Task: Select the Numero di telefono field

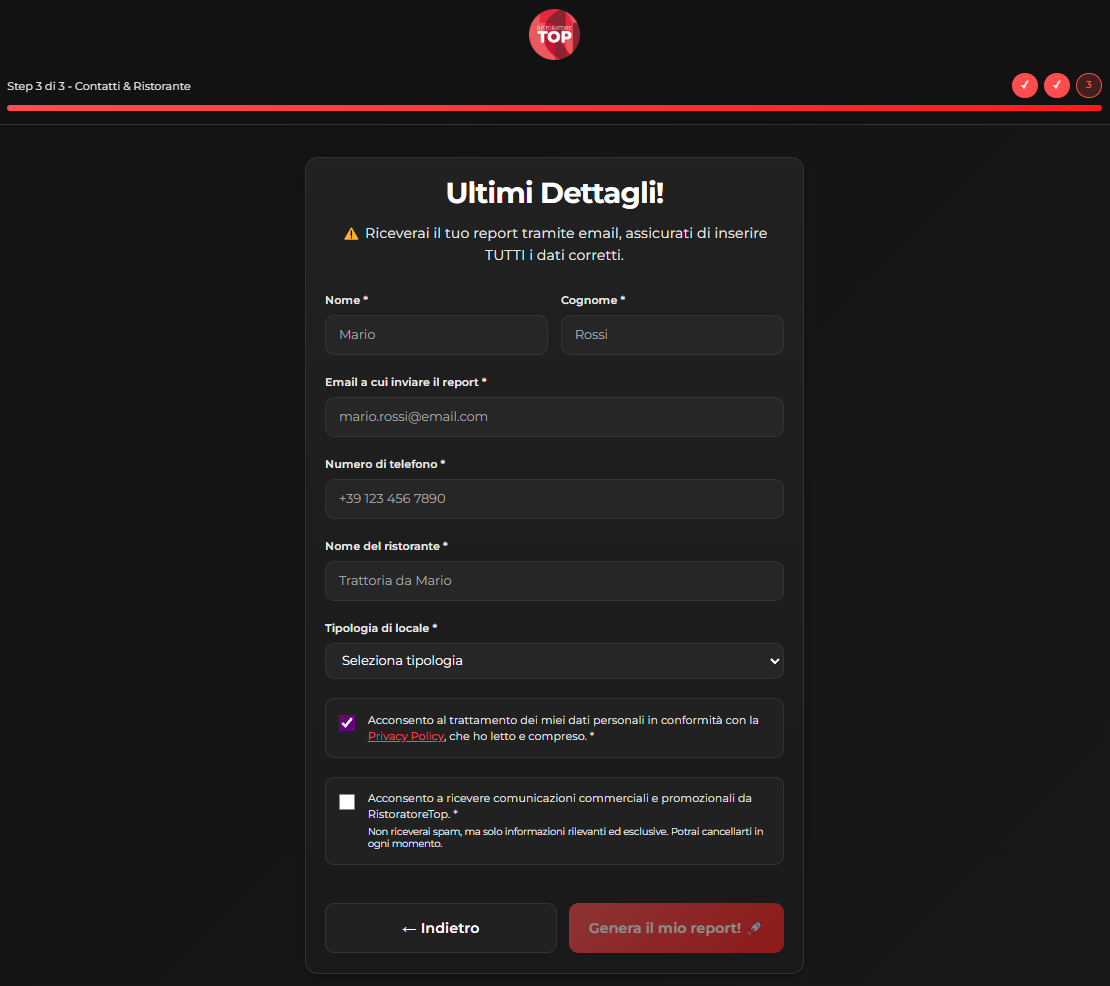Action: point(554,499)
